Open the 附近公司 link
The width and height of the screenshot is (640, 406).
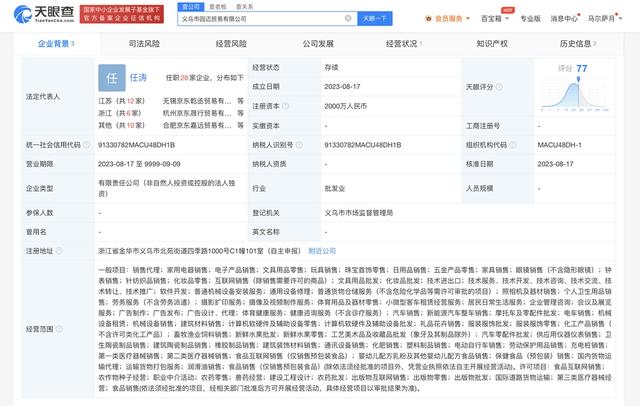click(x=322, y=251)
